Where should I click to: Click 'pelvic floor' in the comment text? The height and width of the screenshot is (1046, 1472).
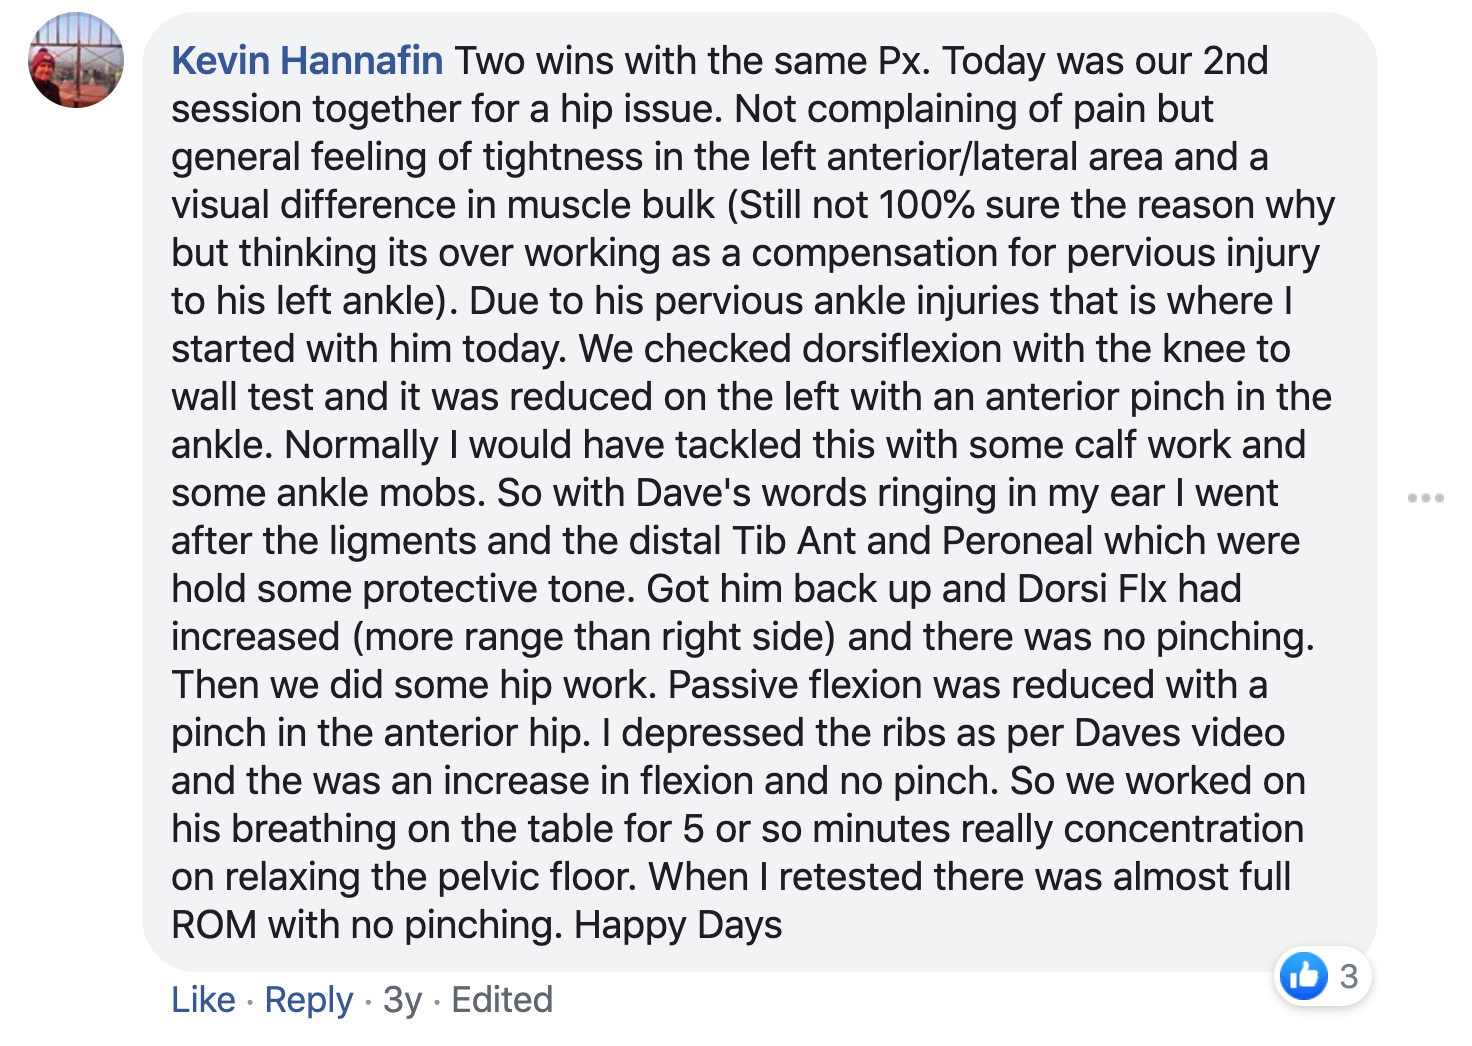coord(525,877)
